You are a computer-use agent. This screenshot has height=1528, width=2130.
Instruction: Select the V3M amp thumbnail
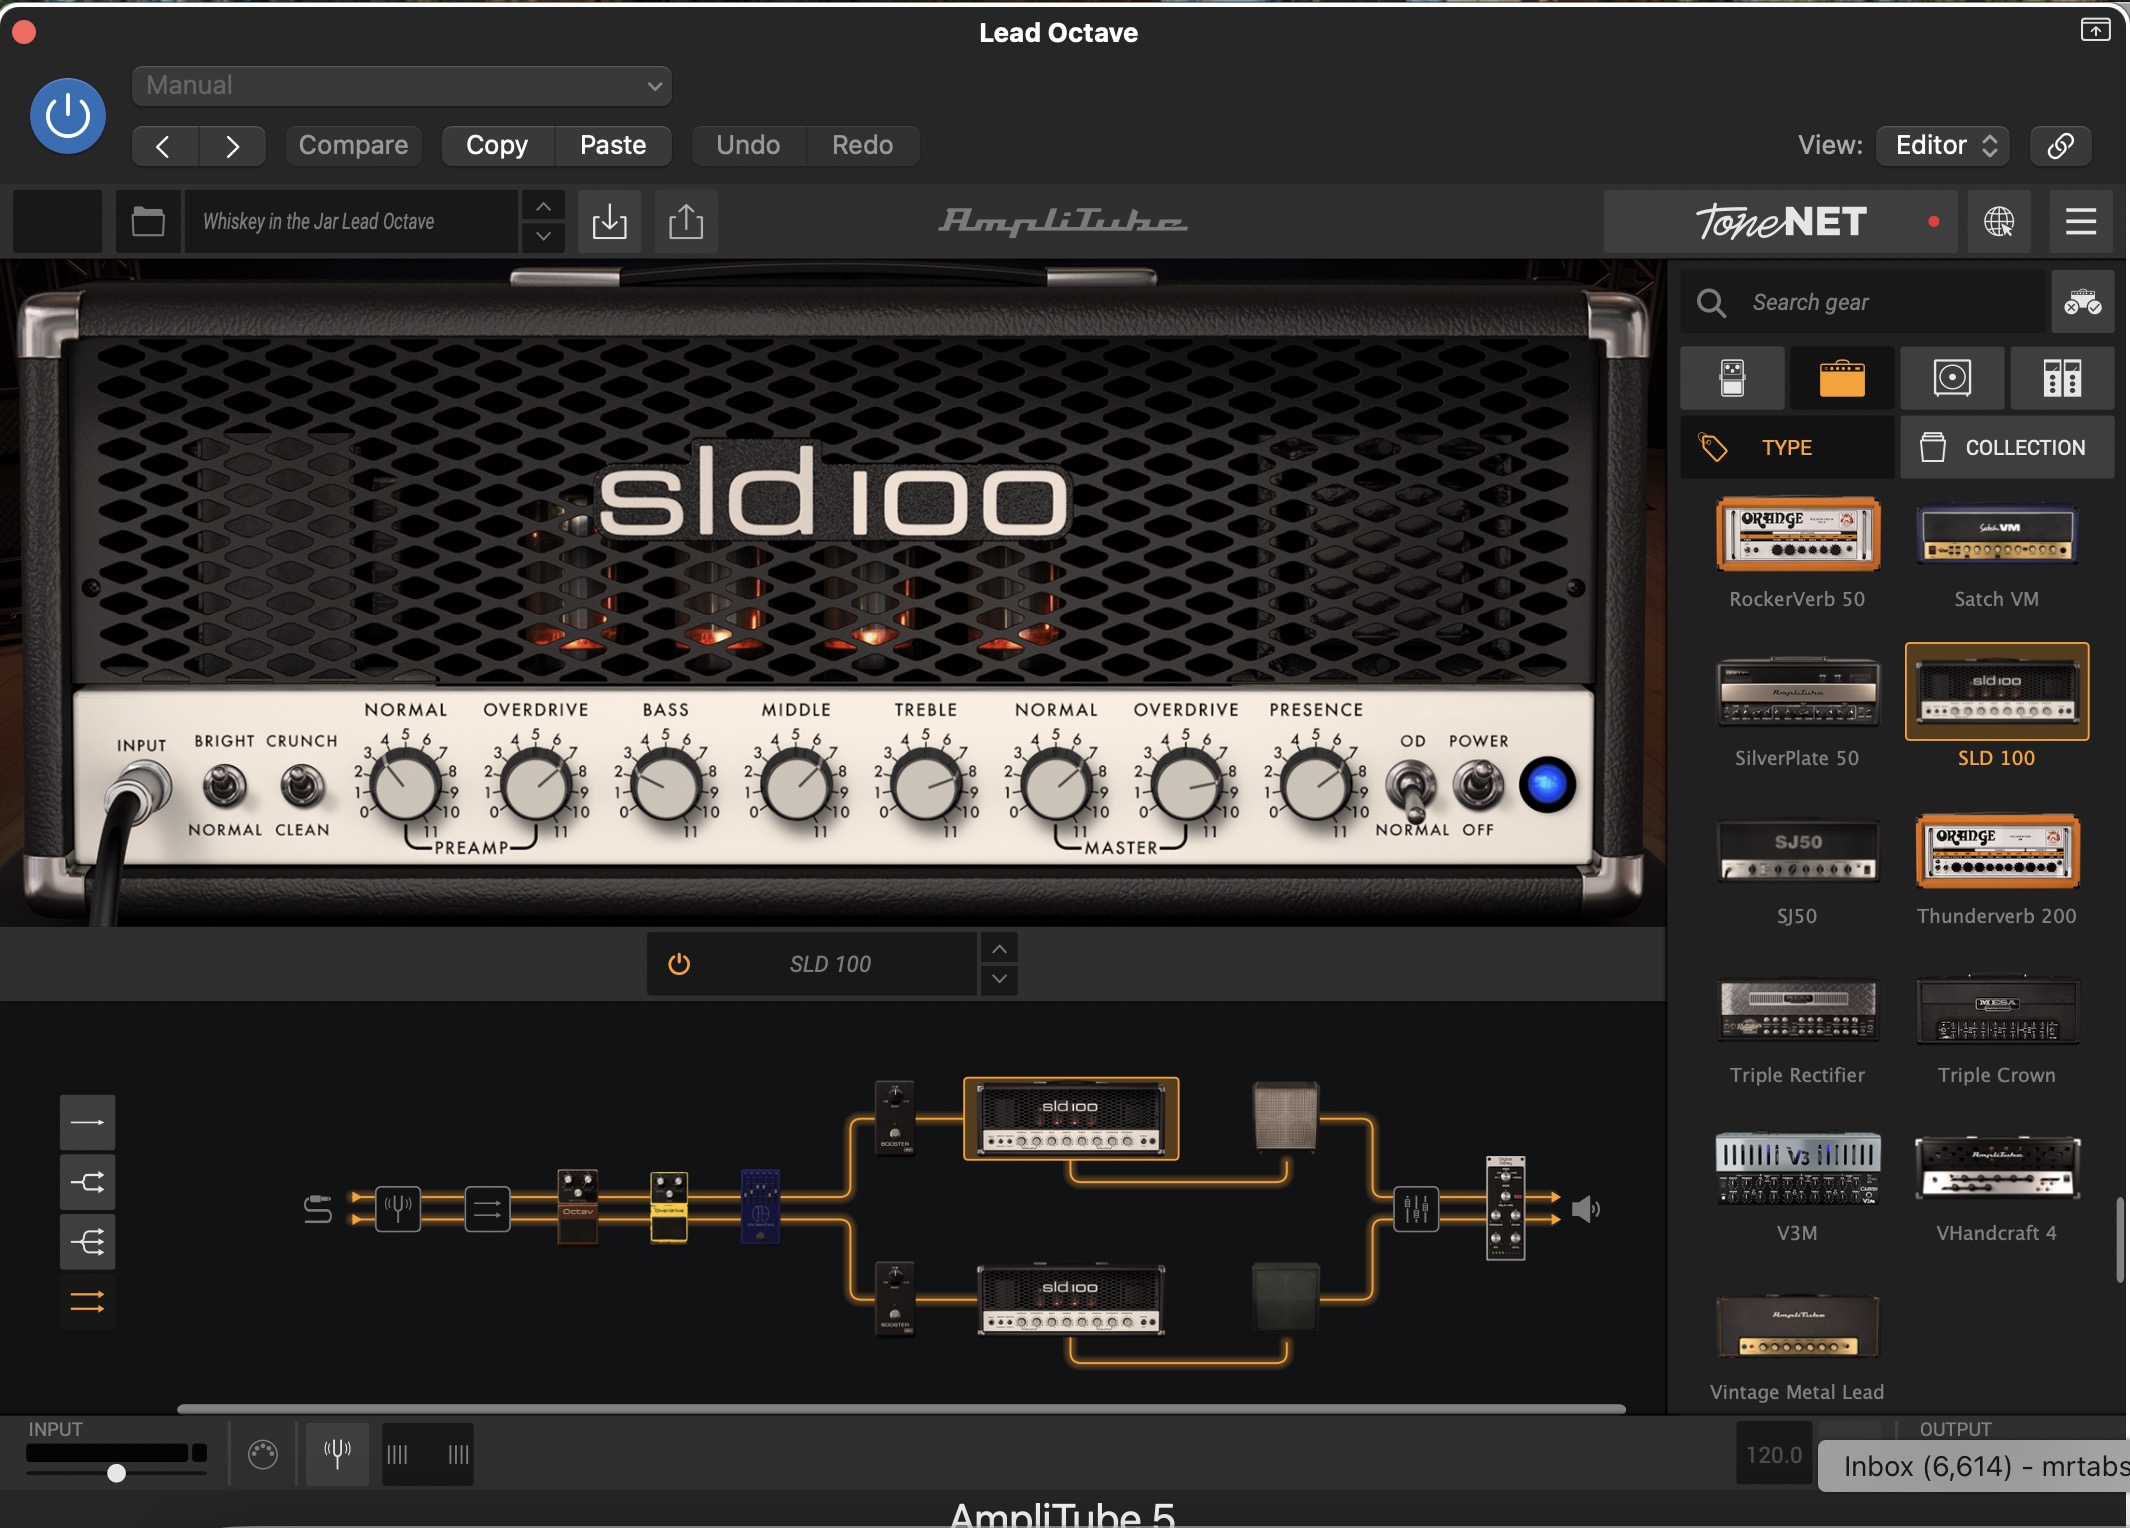coord(1797,1168)
